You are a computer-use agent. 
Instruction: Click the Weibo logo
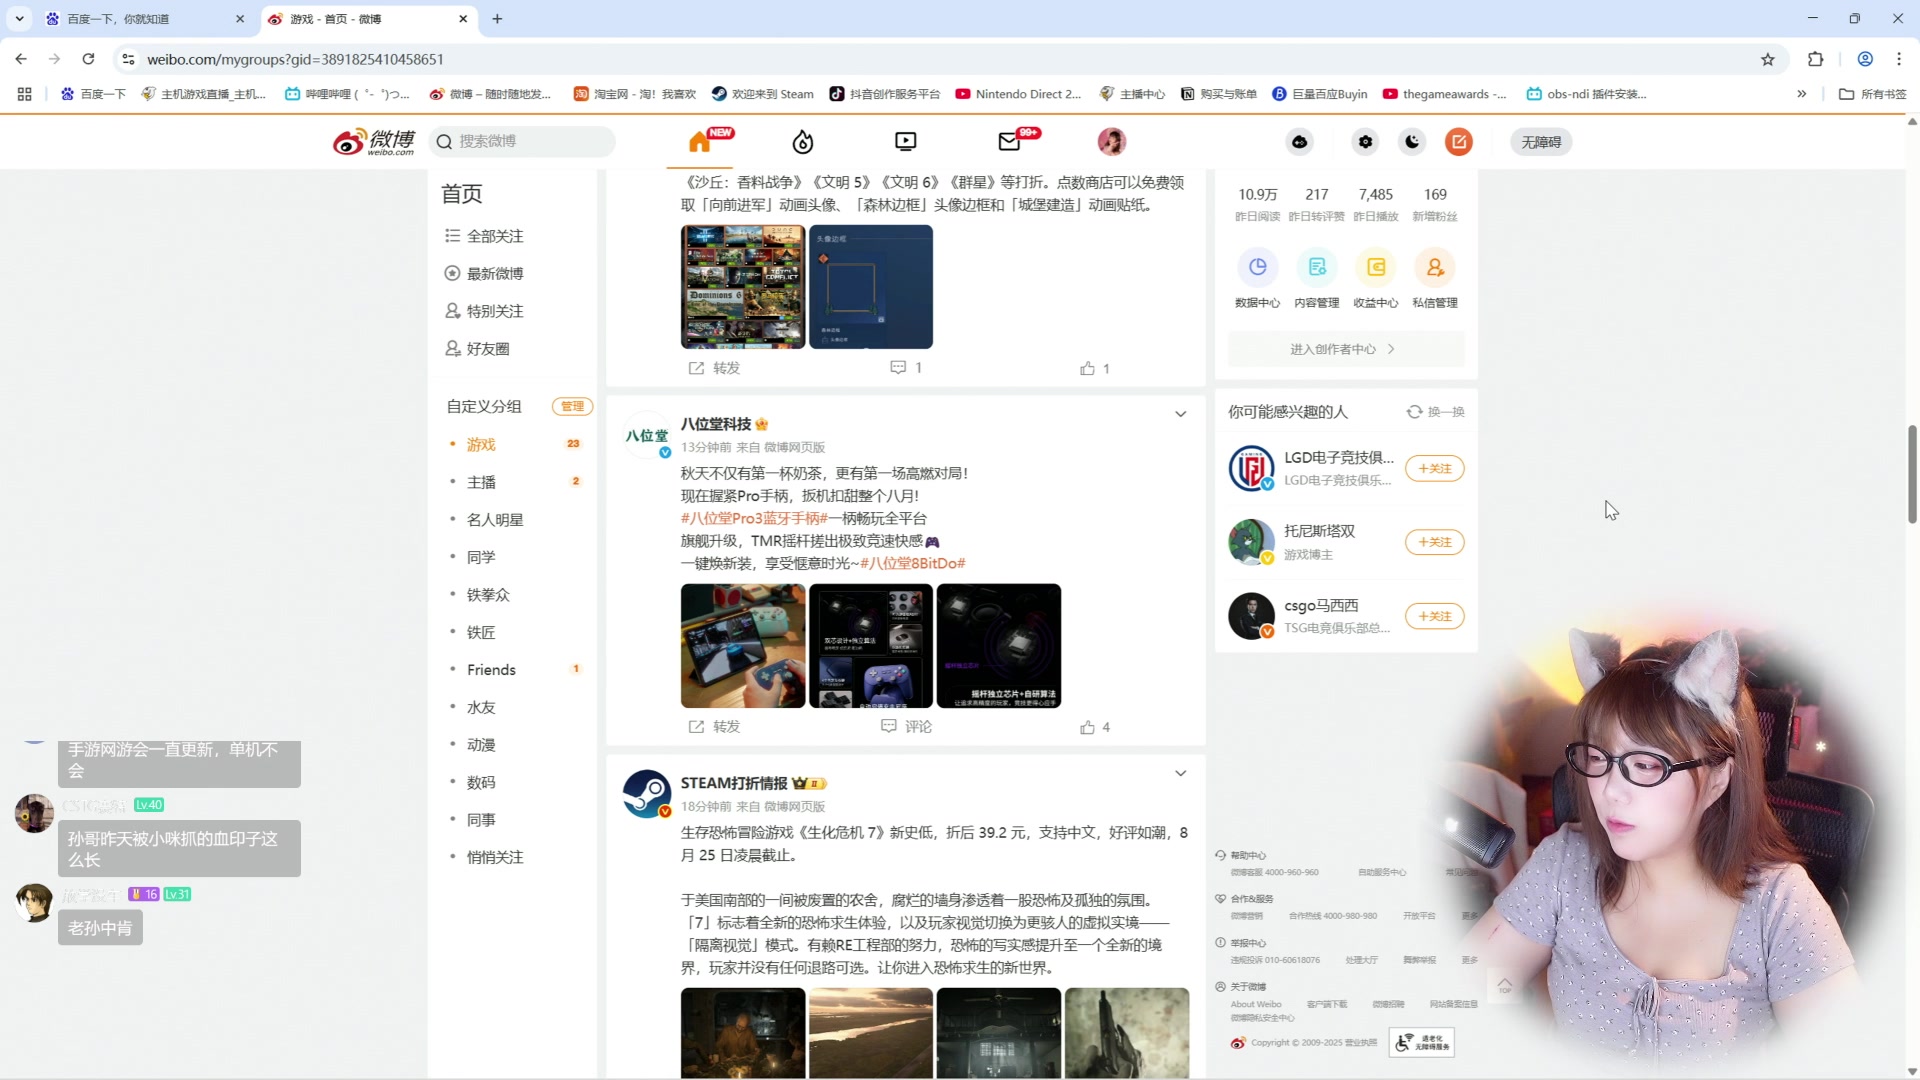374,142
